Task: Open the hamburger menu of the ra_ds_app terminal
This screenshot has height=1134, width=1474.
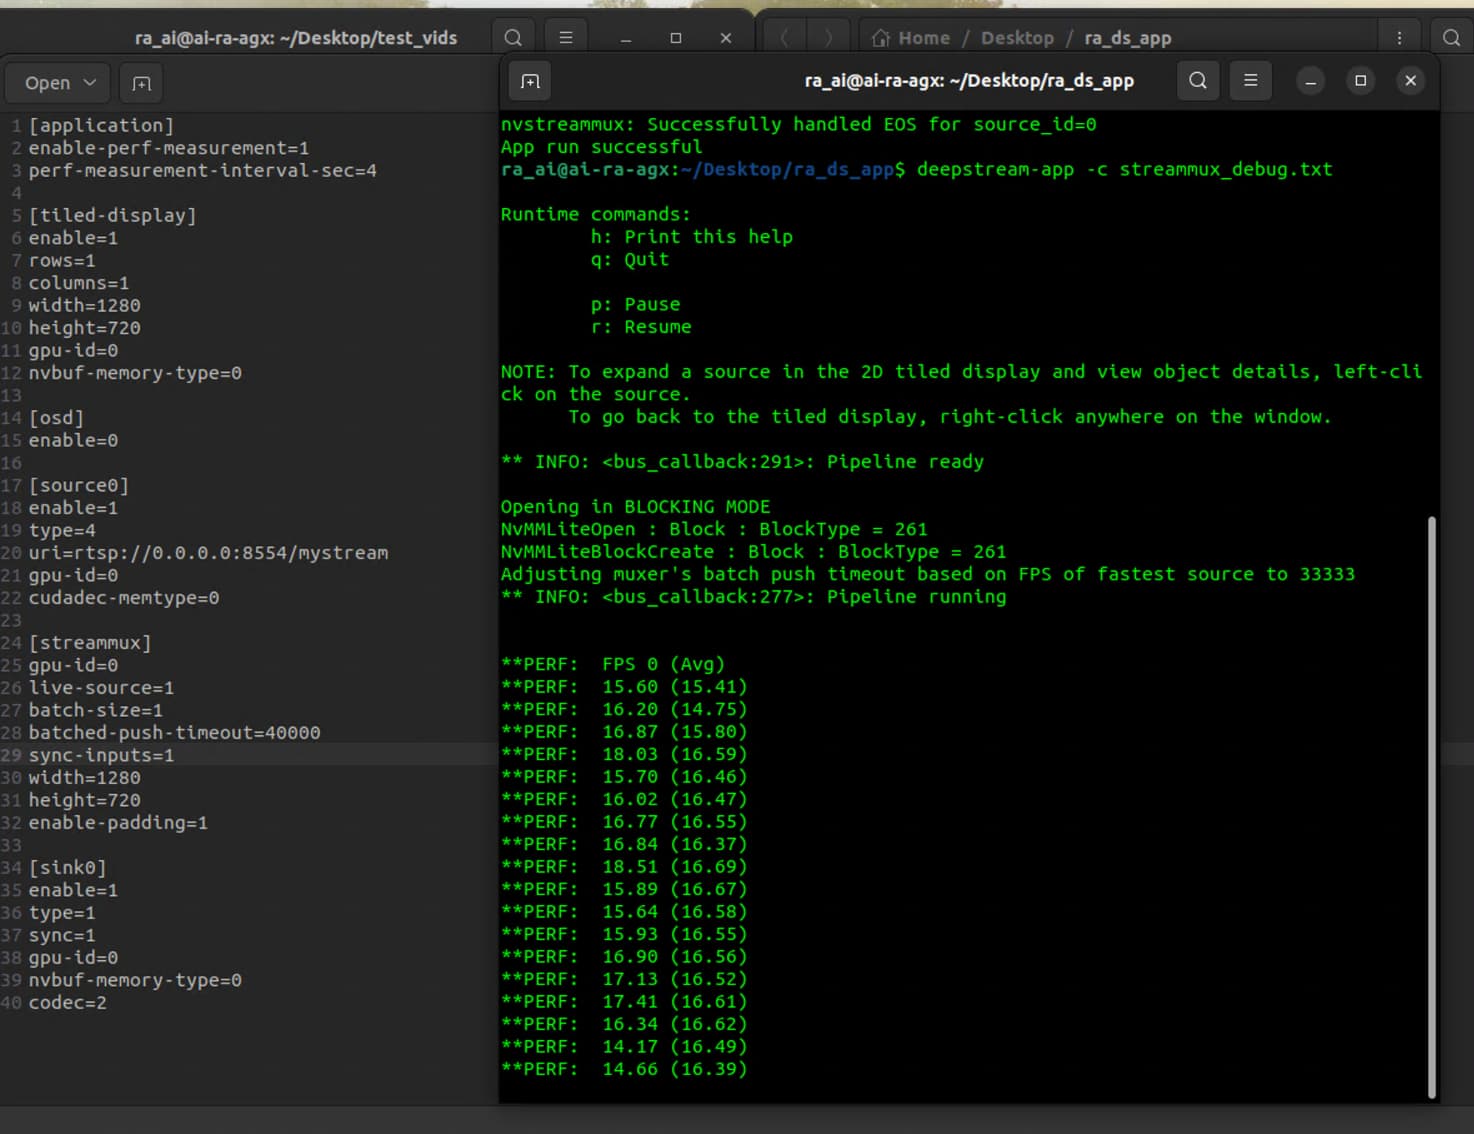Action: 1250,81
